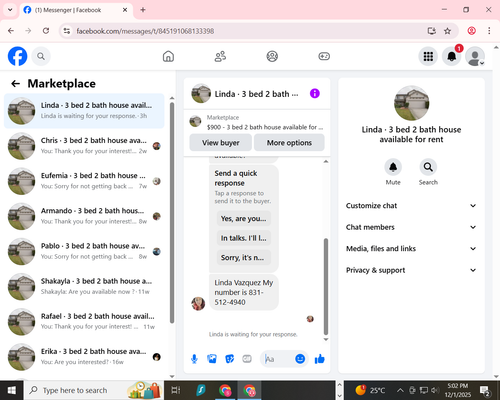Viewport: 500px width, 400px height.
Task: Click the Windows taskbar search box
Action: [93, 390]
